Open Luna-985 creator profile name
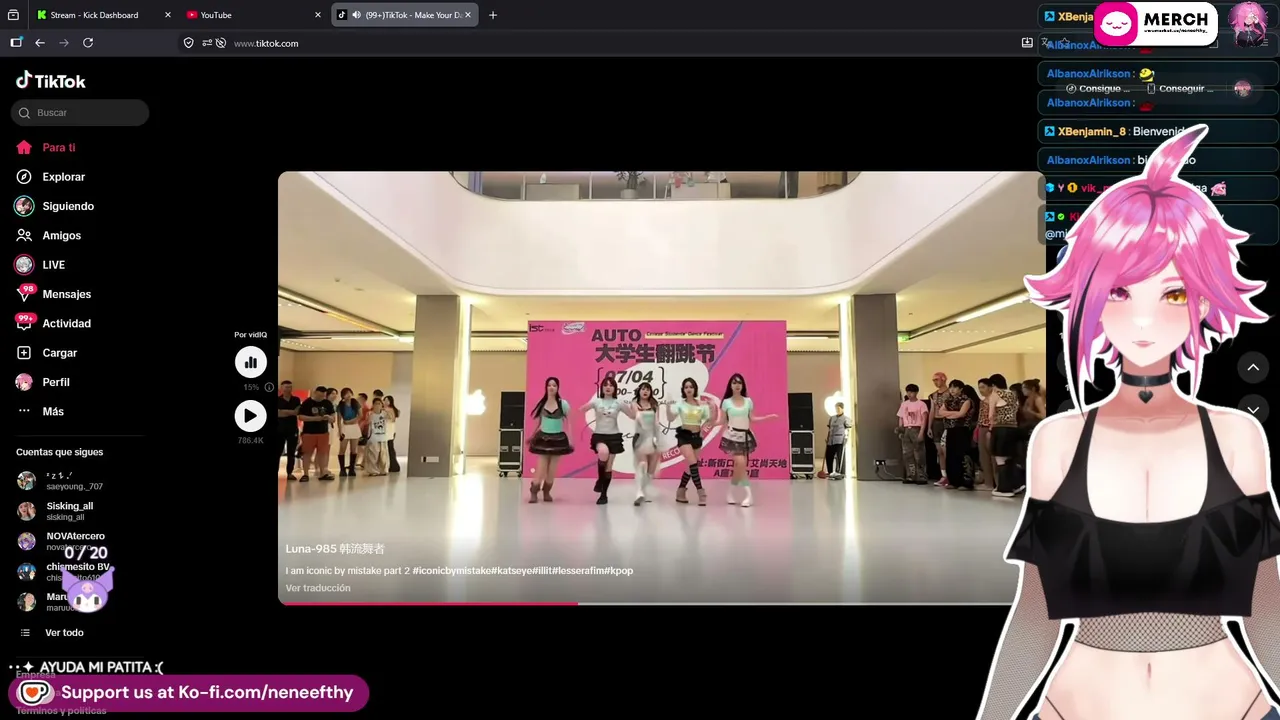 click(335, 549)
